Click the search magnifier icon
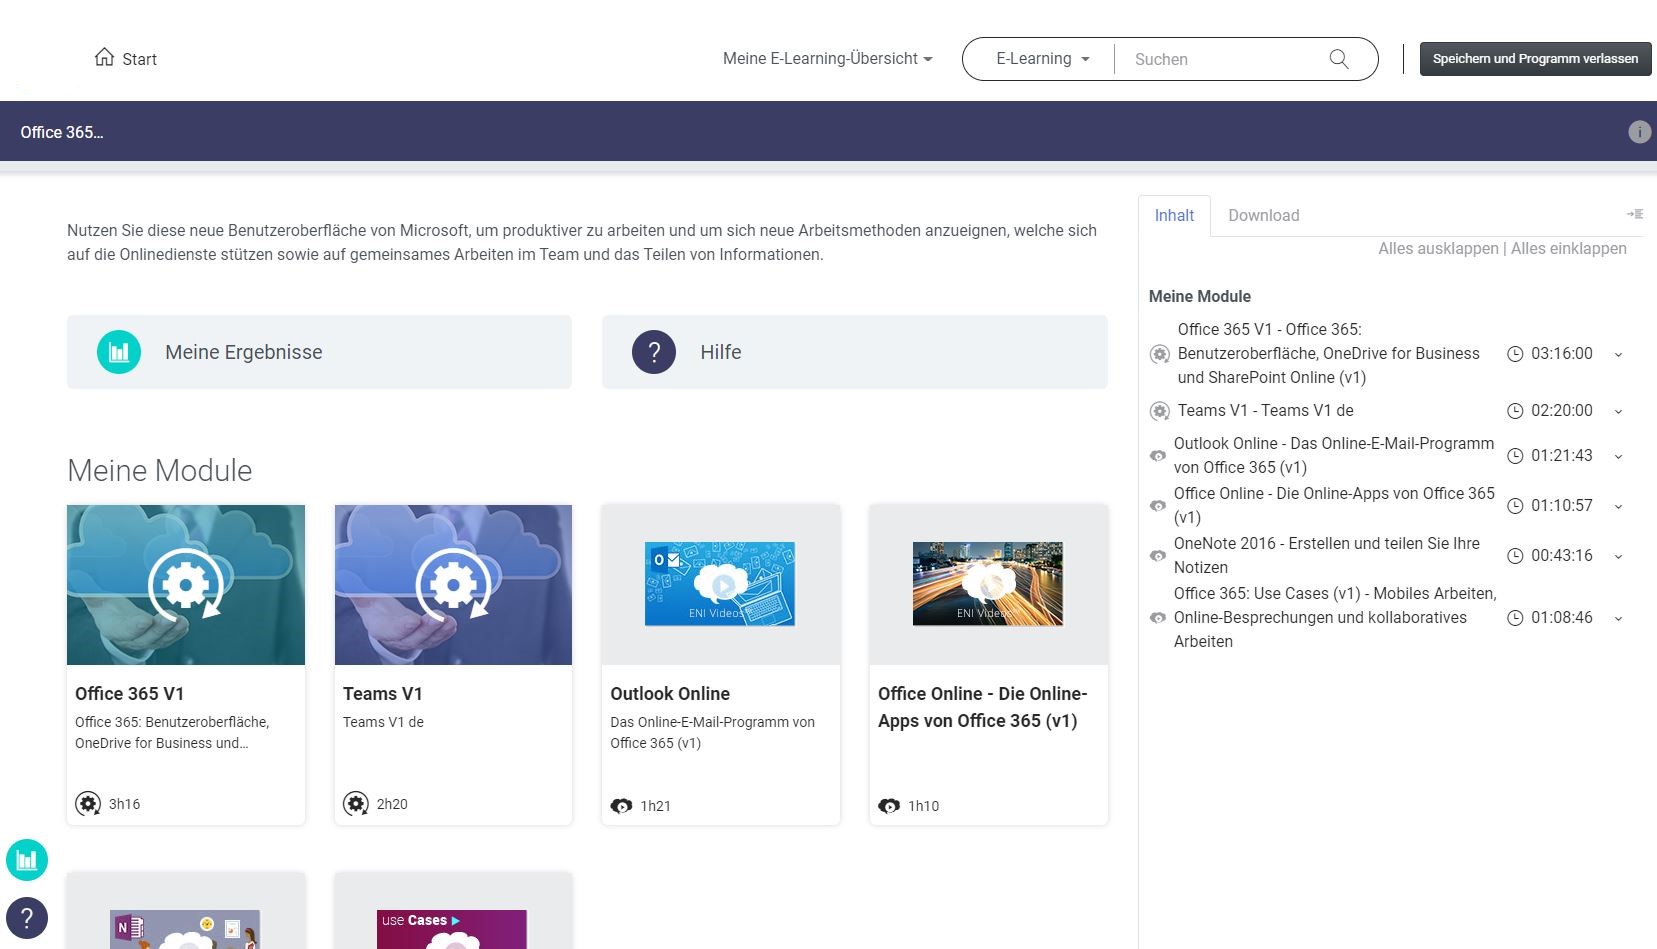The width and height of the screenshot is (1657, 949). click(x=1339, y=59)
